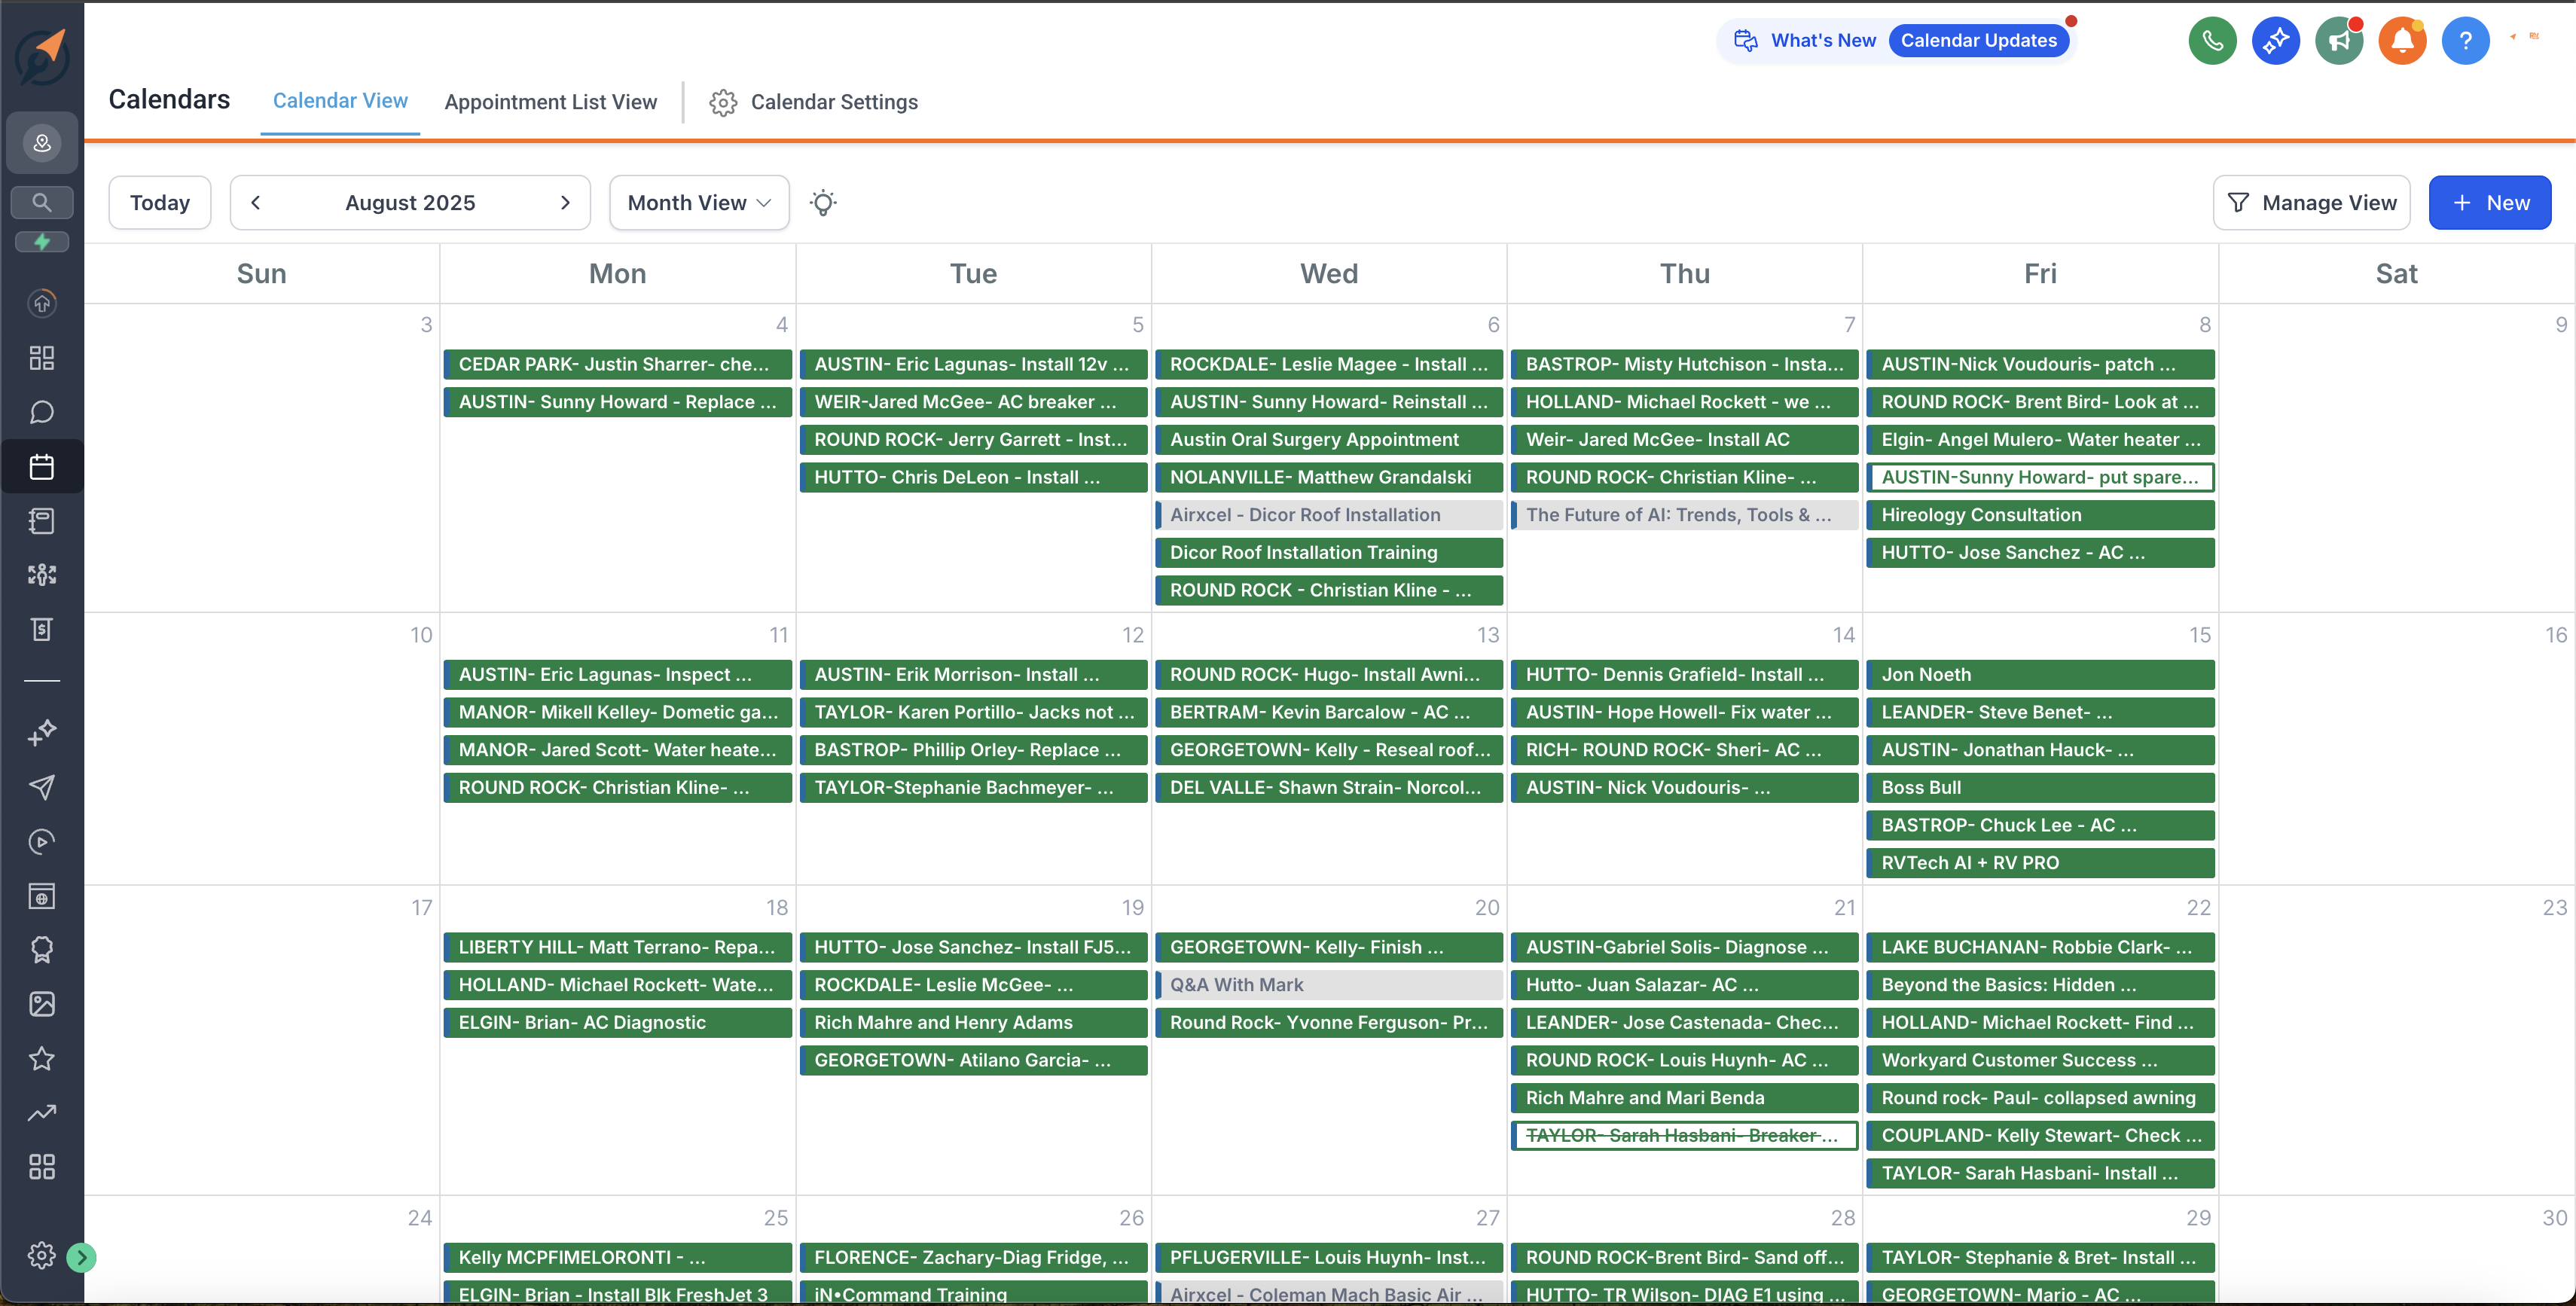Click the search magnifier icon in the sidebar

click(41, 202)
